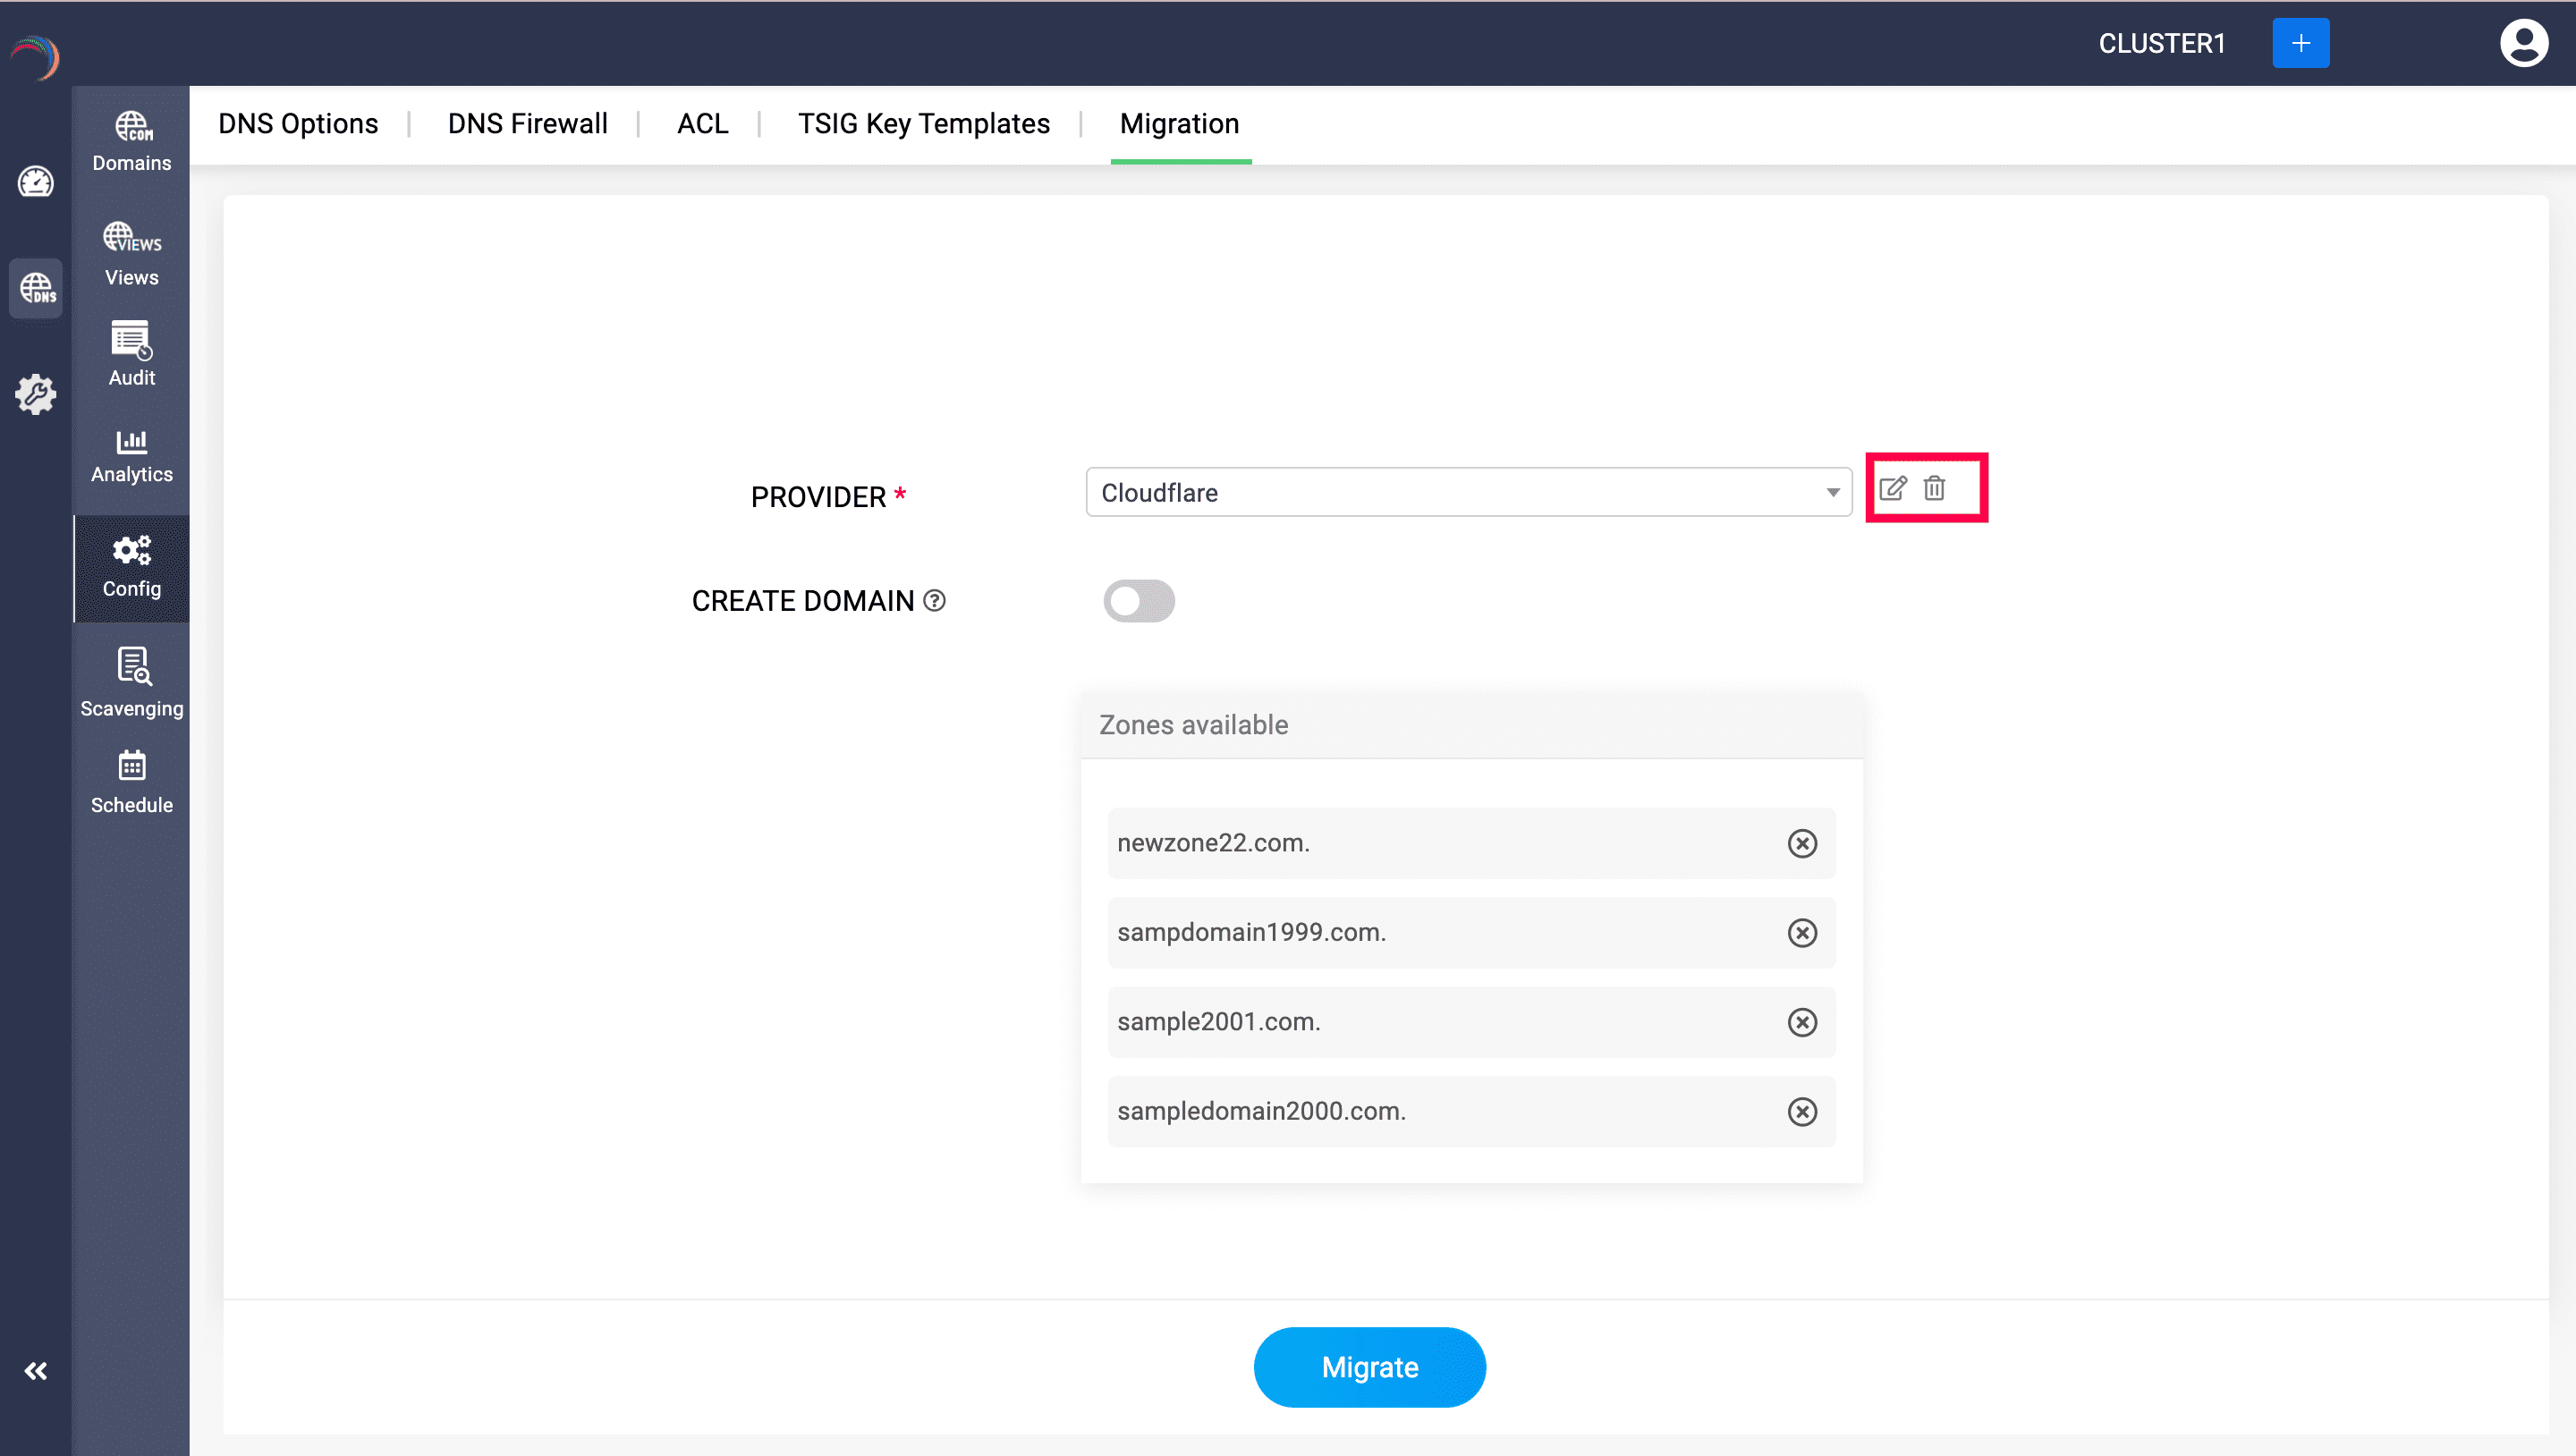Open the Scavenging section
The image size is (2576, 1456).
click(131, 683)
